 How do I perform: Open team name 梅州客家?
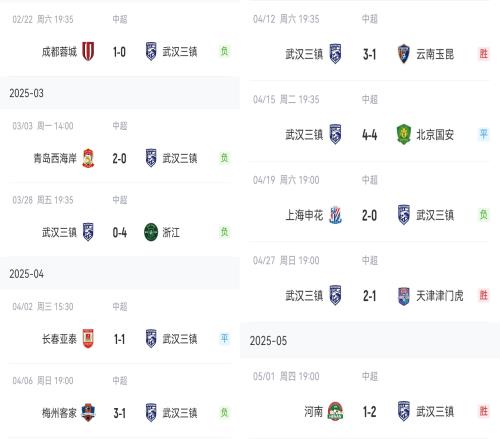[59, 413]
